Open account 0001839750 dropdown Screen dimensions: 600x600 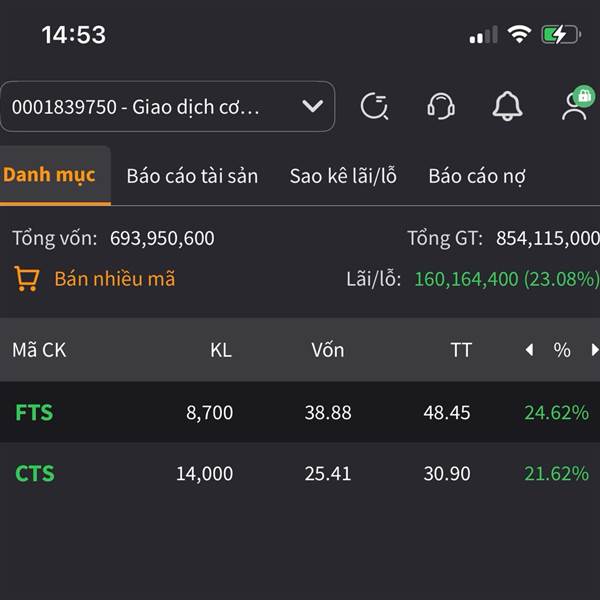coord(168,106)
